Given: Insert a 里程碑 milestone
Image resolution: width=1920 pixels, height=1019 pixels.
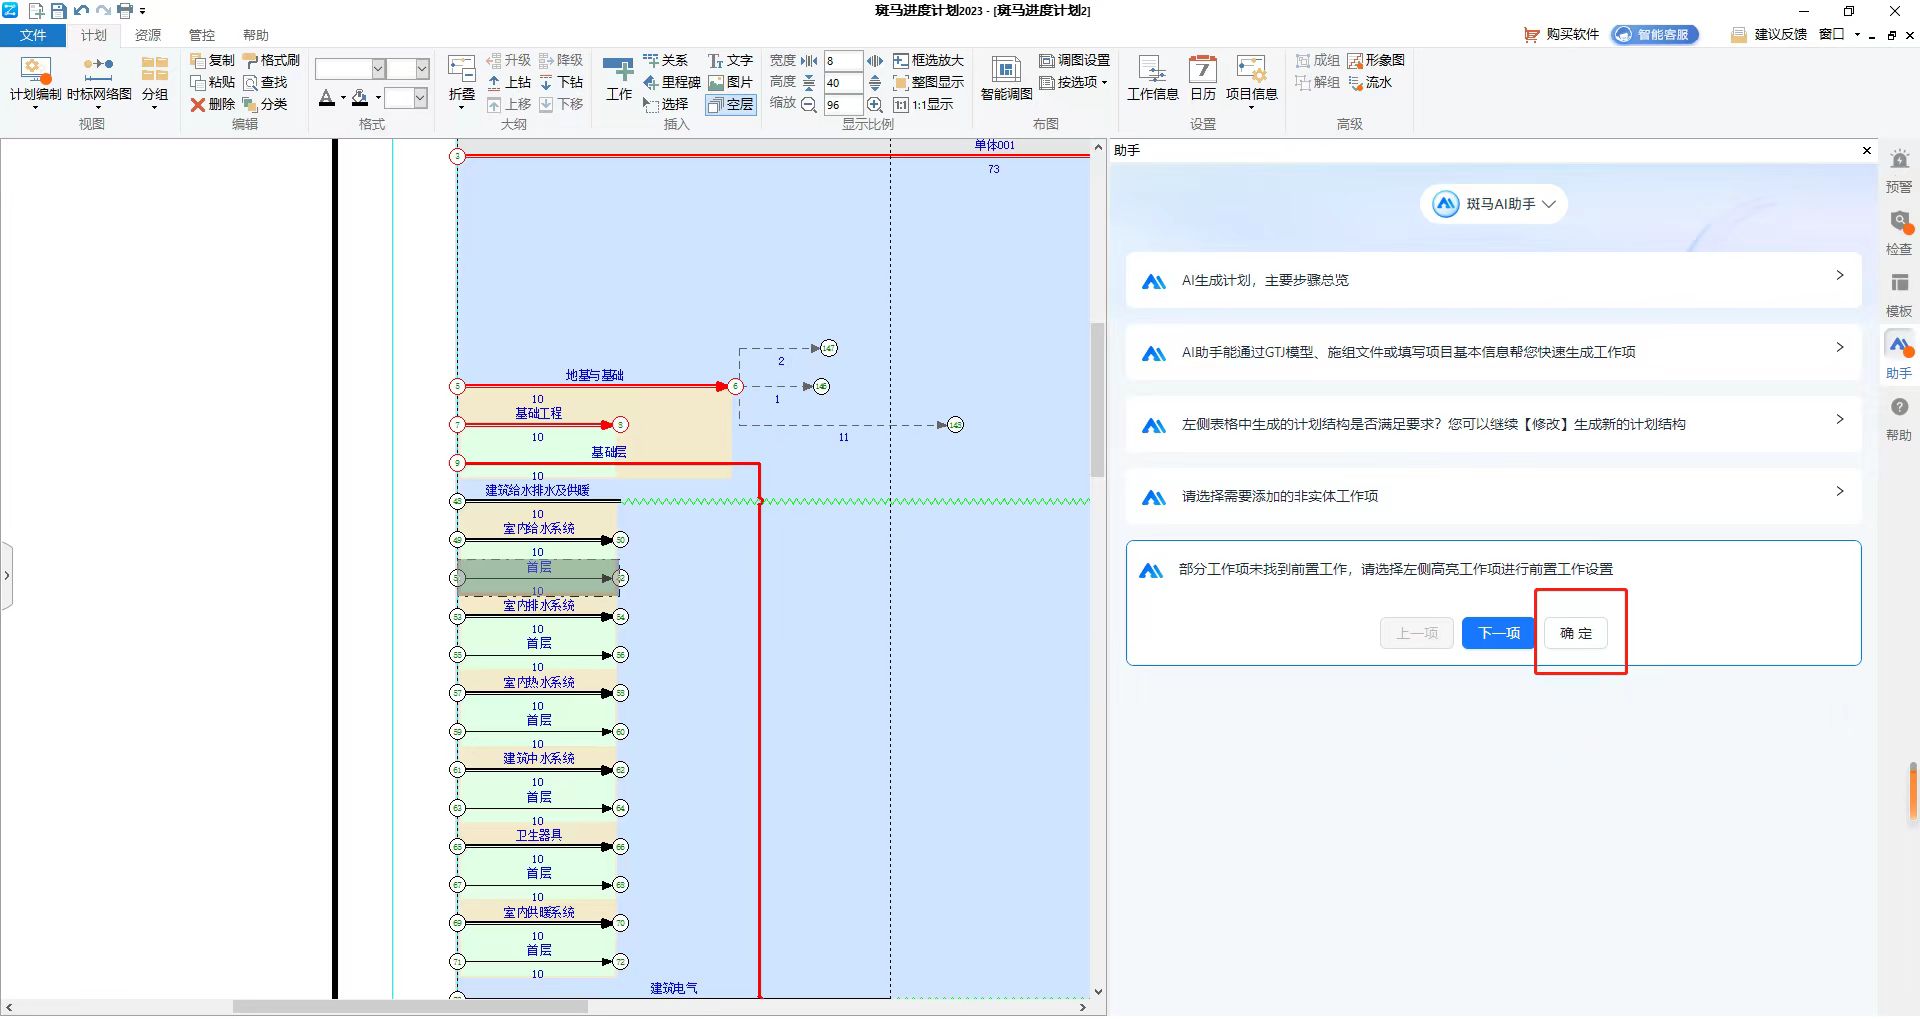Looking at the screenshot, I should 672,82.
